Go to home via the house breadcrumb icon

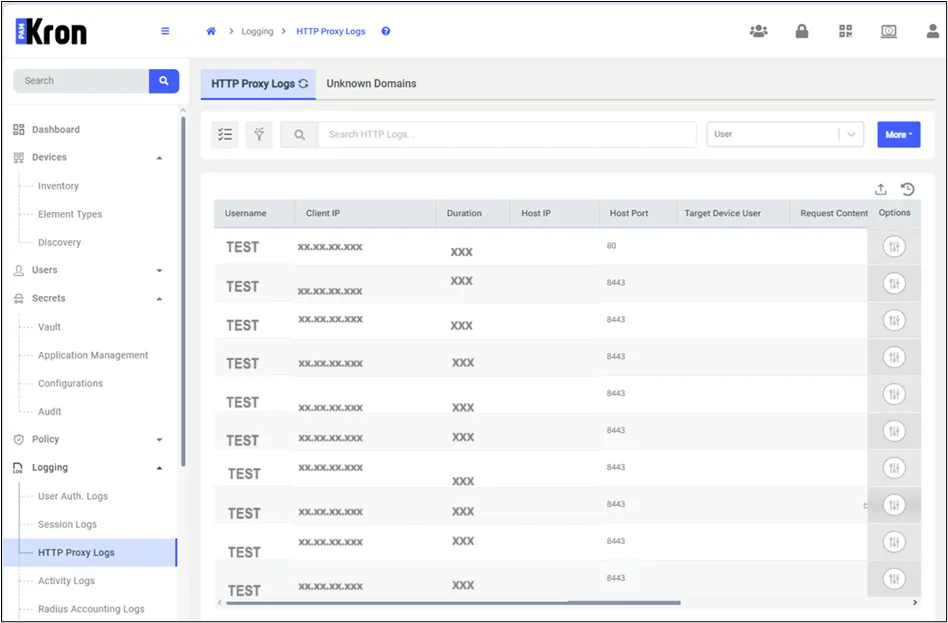tap(211, 31)
